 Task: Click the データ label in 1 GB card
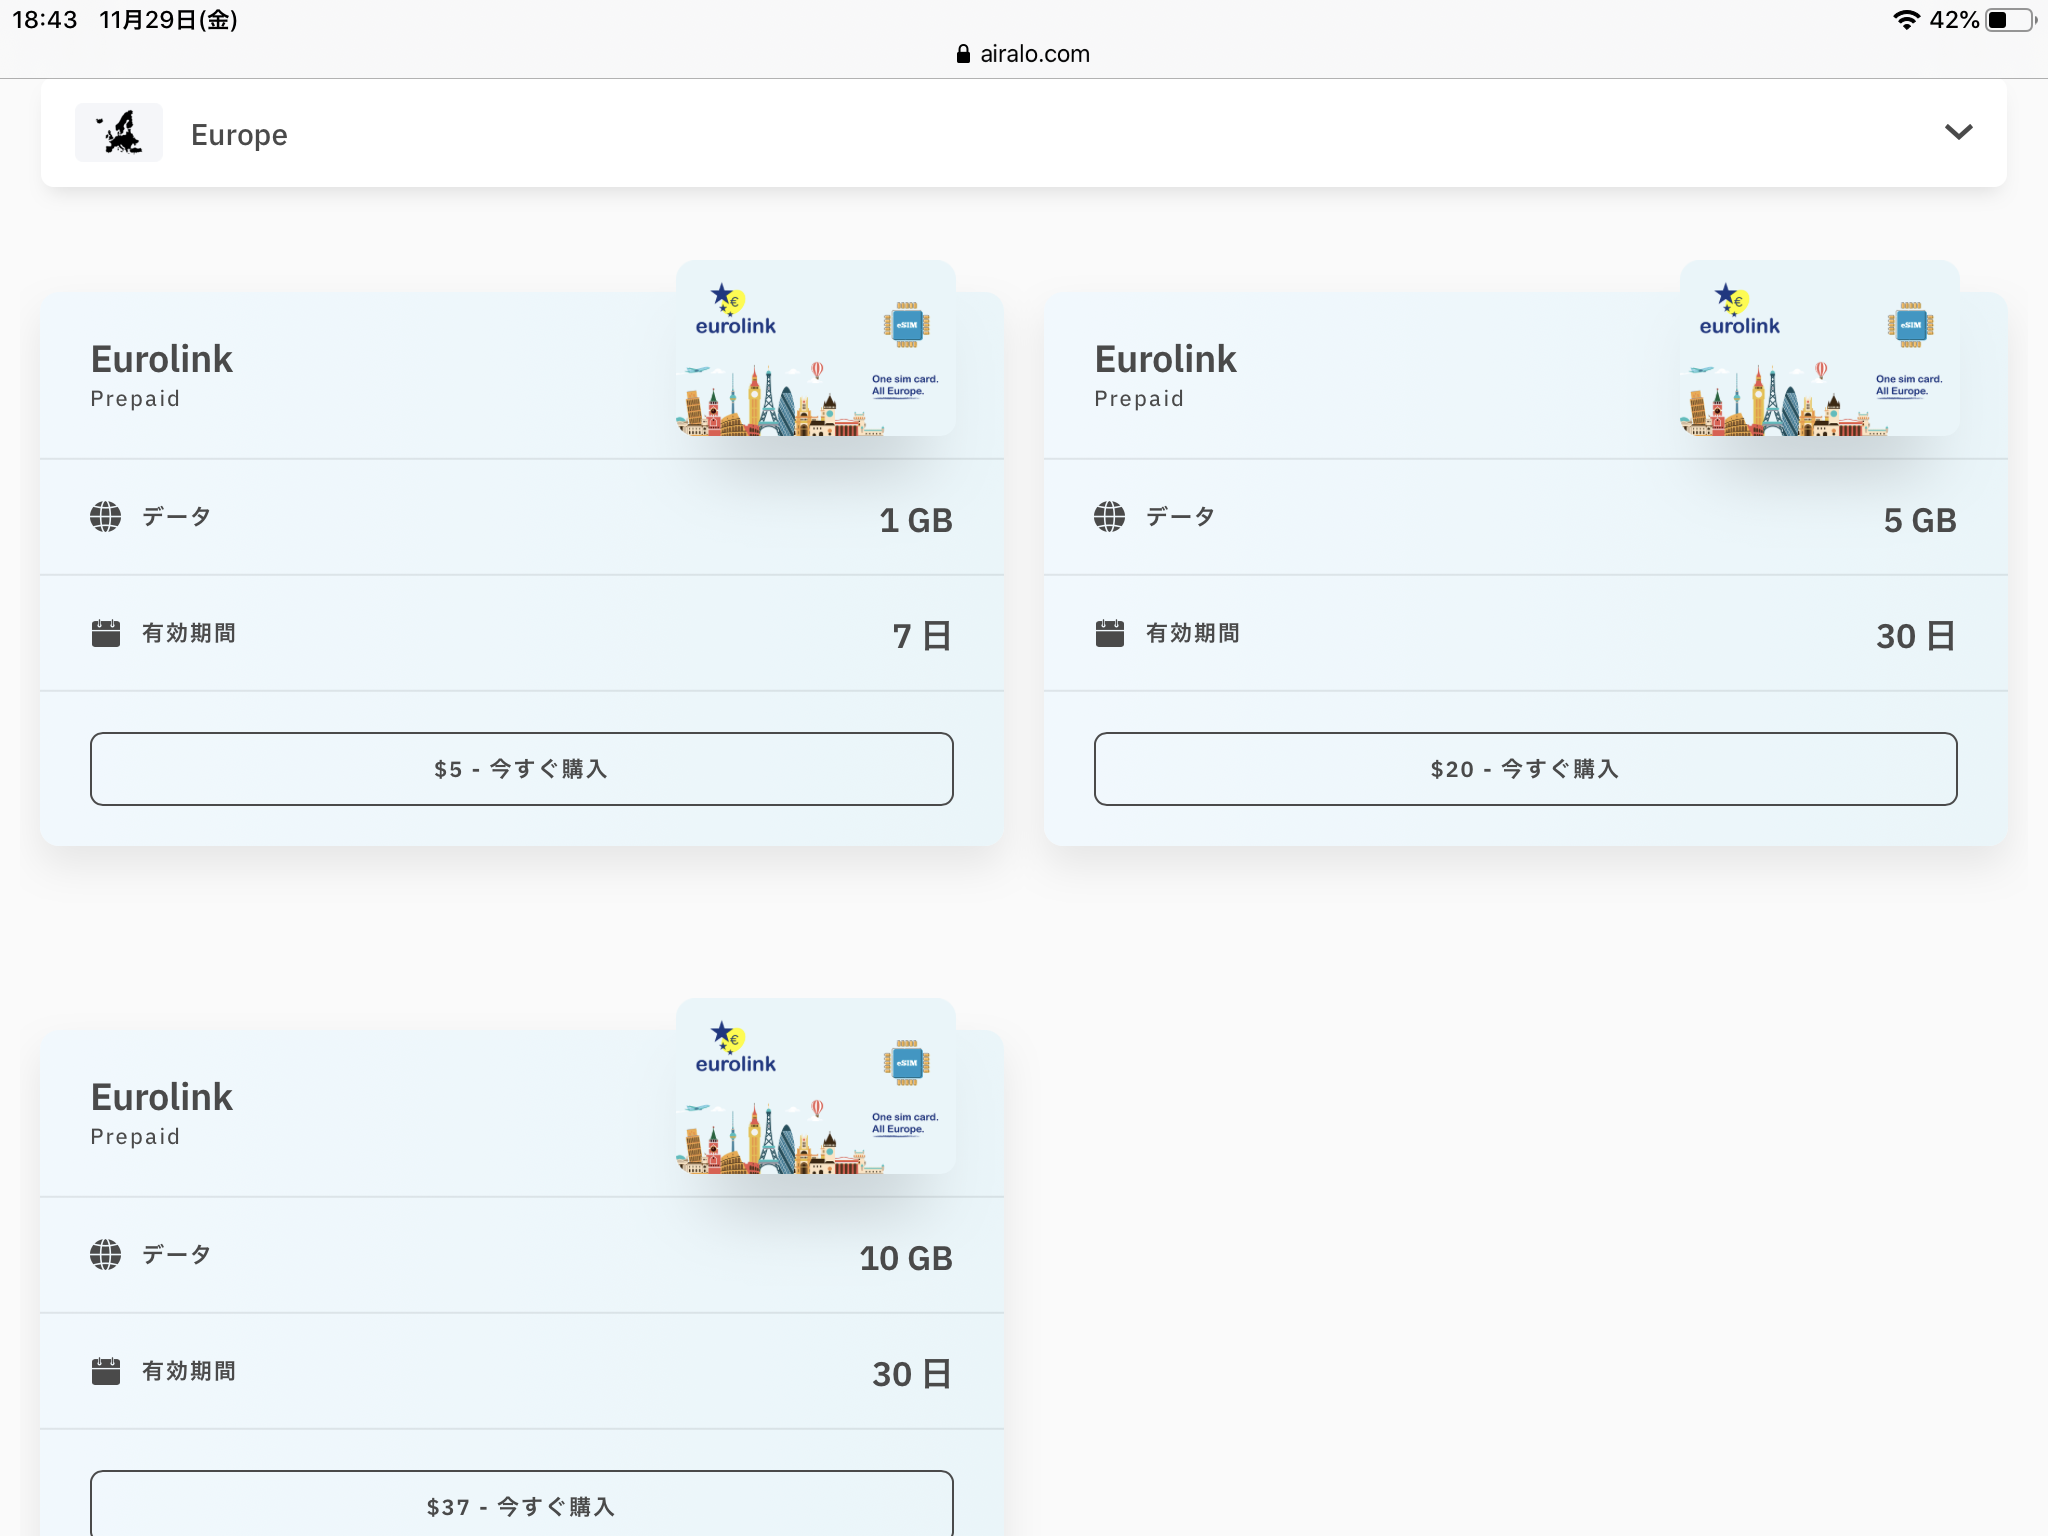[x=177, y=517]
